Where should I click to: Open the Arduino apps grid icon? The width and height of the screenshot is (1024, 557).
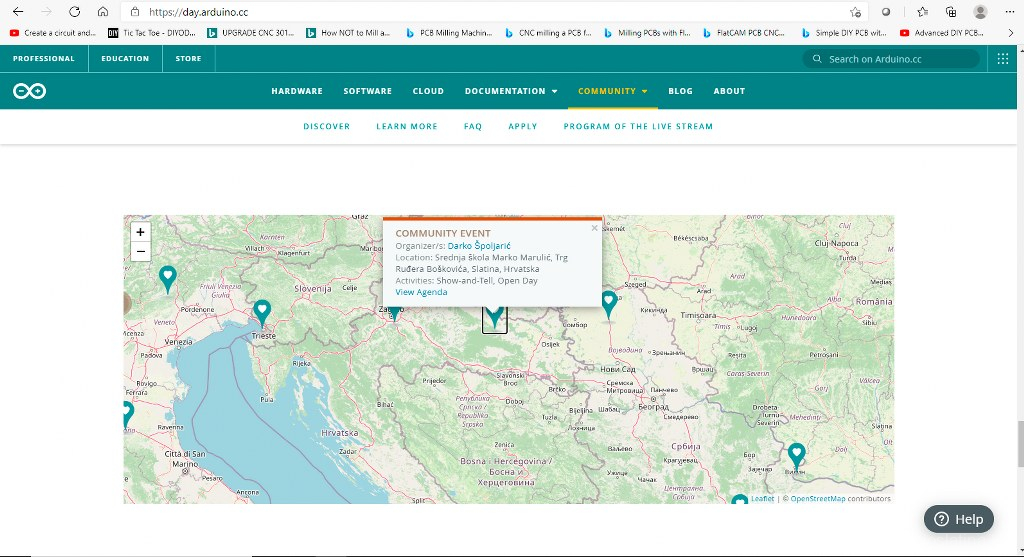[1002, 59]
